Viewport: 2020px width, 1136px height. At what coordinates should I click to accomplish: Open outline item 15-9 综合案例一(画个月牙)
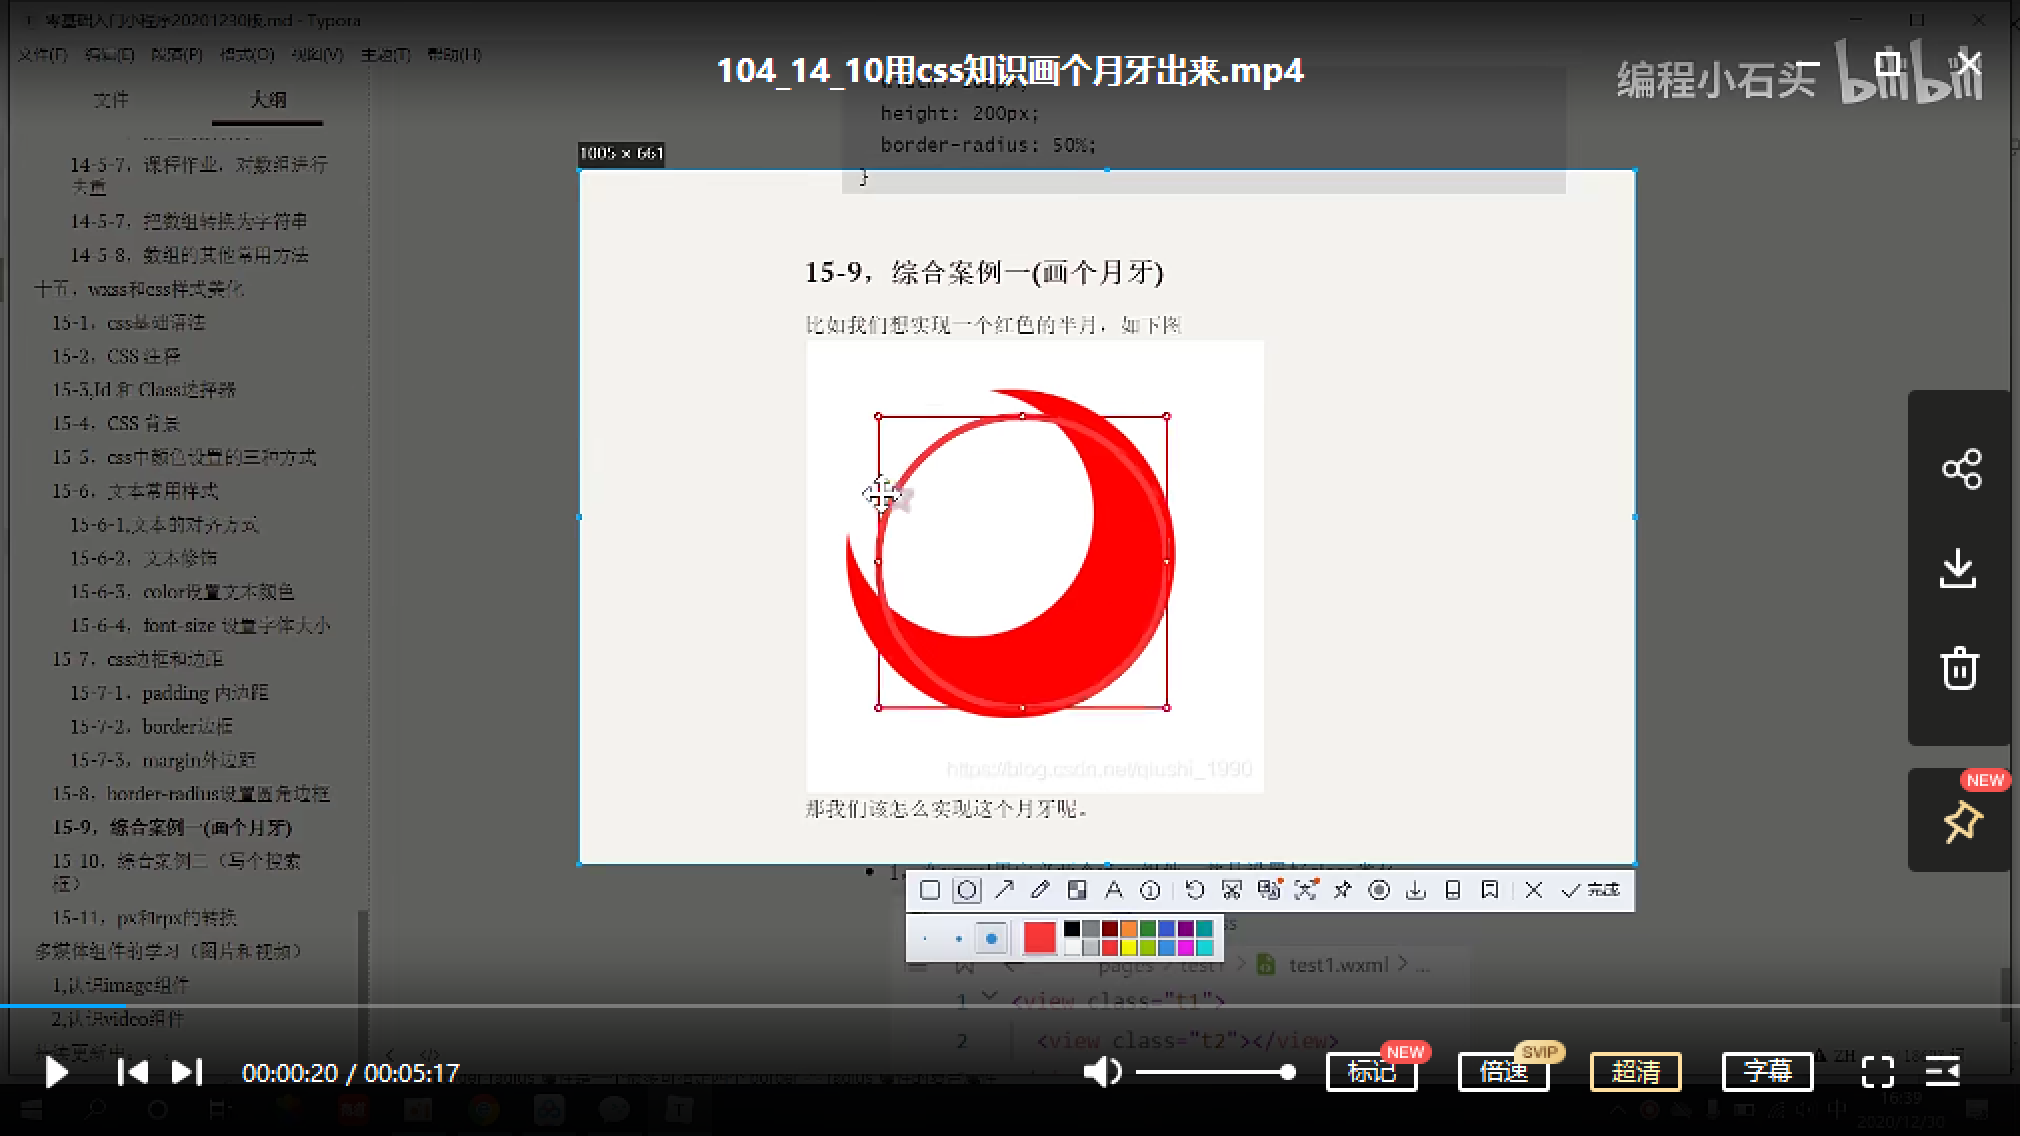pyautogui.click(x=172, y=827)
